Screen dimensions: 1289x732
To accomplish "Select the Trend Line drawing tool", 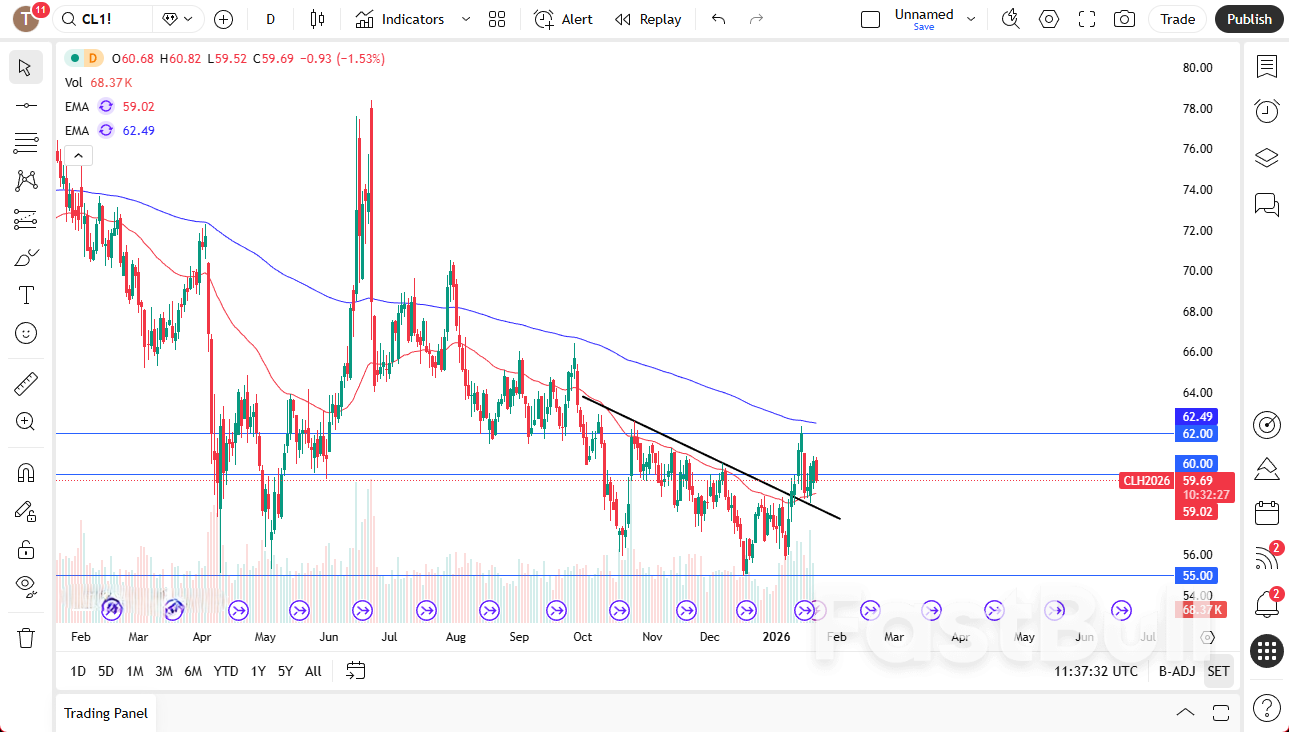I will 26,105.
